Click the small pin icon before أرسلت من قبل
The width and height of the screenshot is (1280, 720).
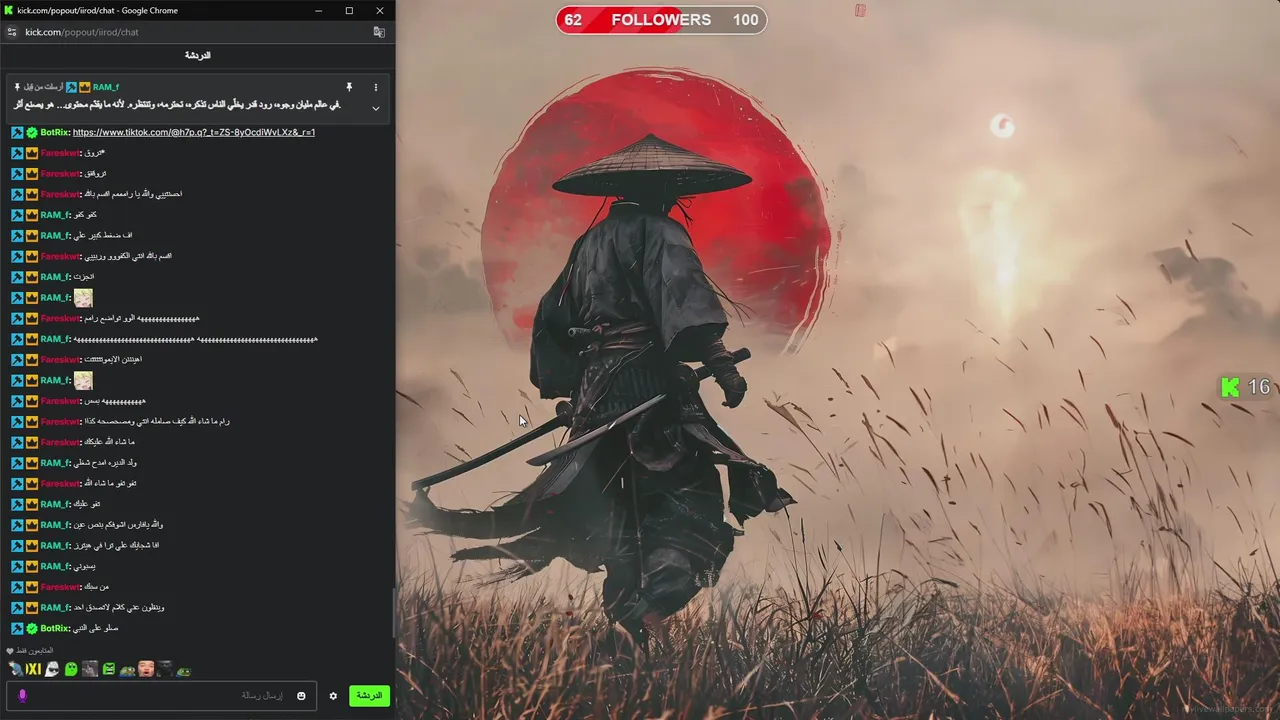(x=17, y=87)
